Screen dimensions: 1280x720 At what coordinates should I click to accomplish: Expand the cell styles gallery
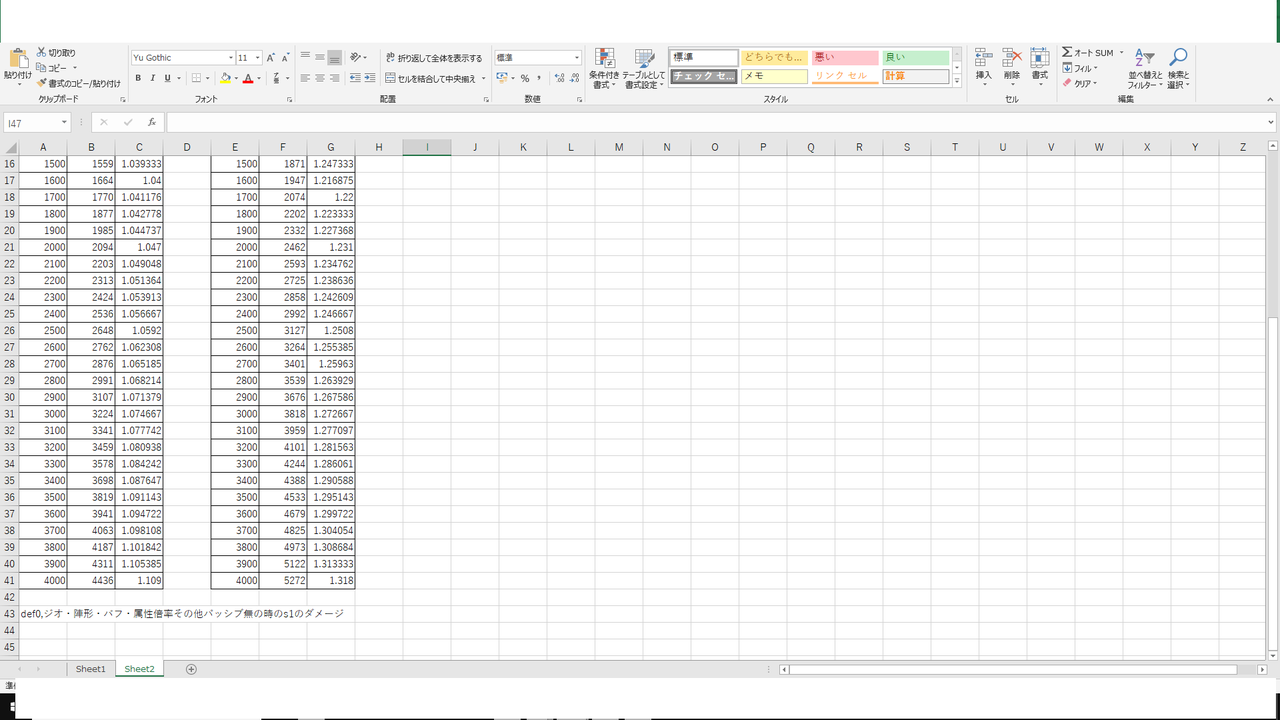tap(957, 81)
